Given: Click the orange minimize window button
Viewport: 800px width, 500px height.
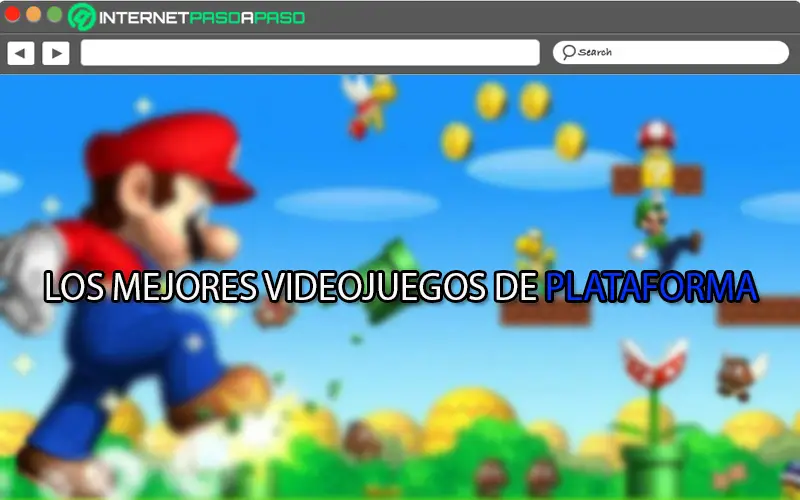Looking at the screenshot, I should tap(34, 14).
